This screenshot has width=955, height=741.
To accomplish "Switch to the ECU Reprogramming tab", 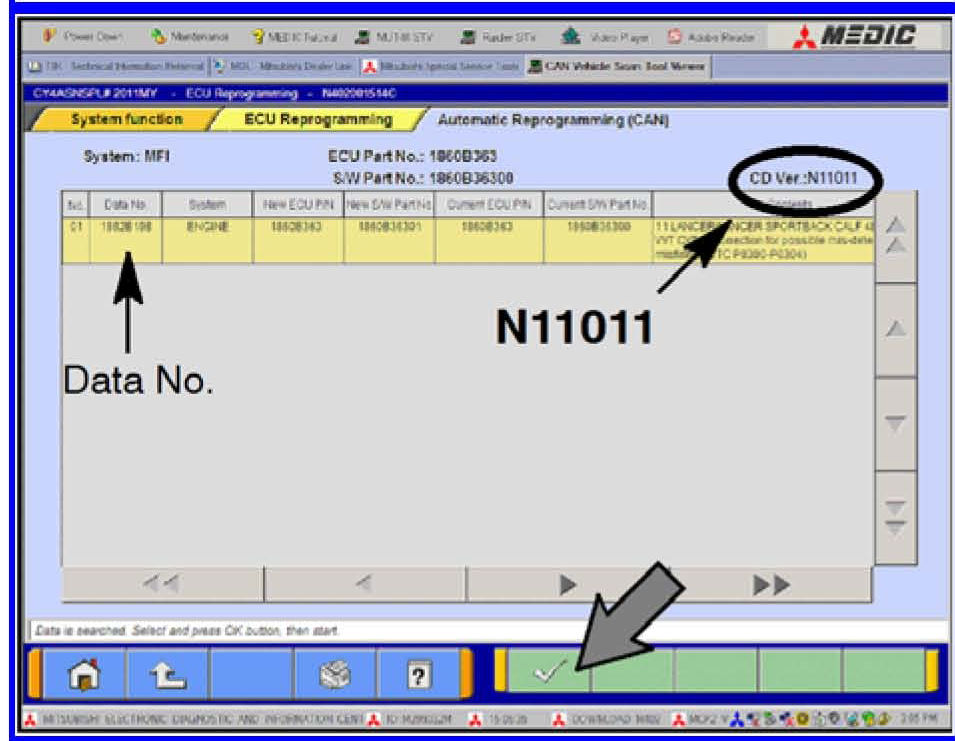I will tap(317, 120).
